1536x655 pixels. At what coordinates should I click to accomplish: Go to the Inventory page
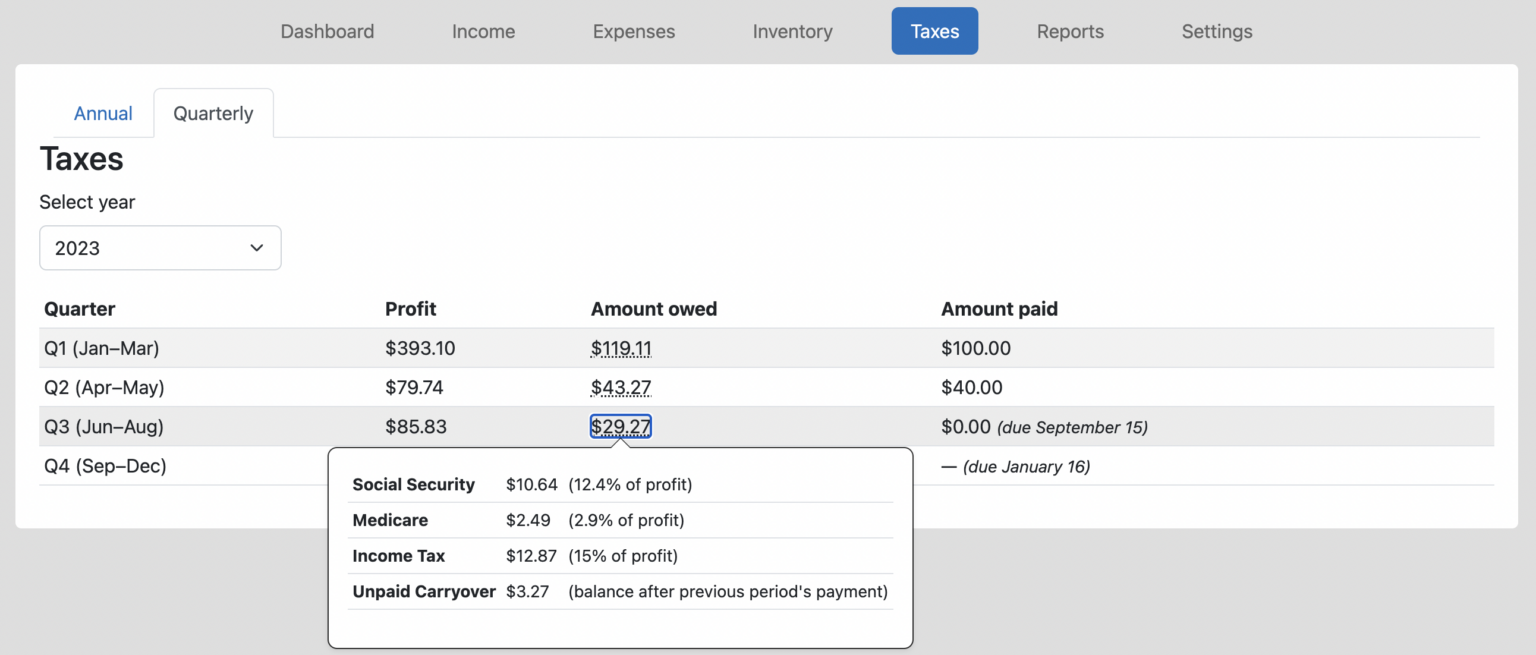click(x=792, y=31)
